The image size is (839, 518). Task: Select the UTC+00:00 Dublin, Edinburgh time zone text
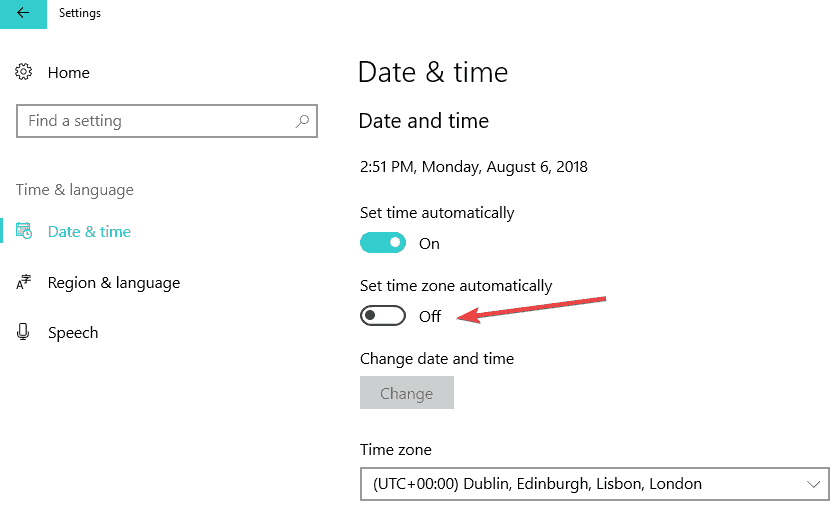537,484
